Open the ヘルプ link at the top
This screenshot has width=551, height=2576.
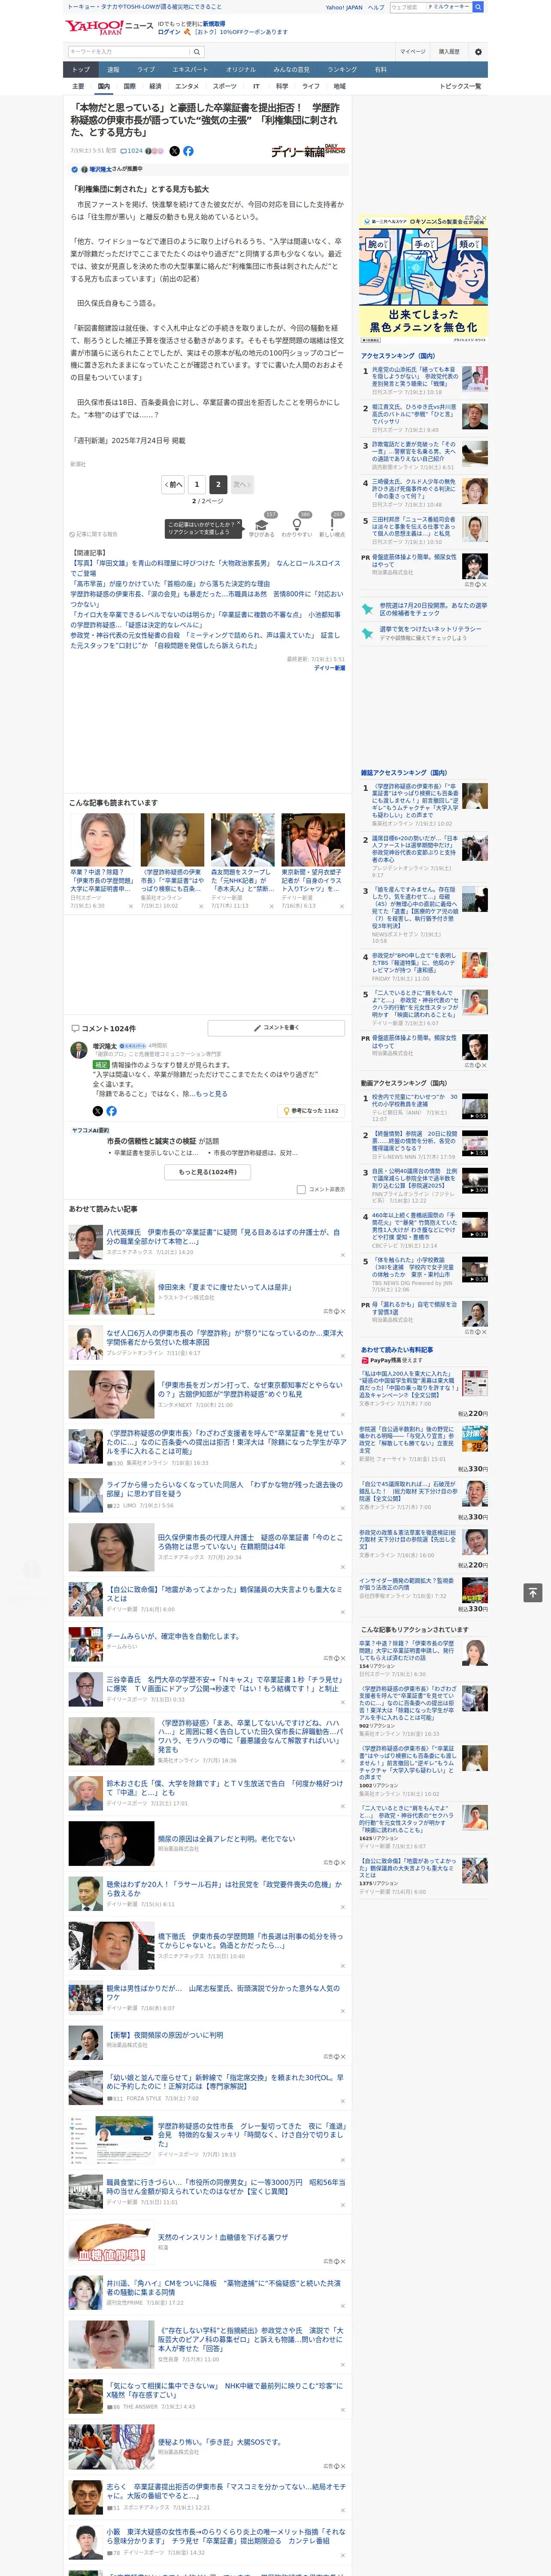(376, 7)
